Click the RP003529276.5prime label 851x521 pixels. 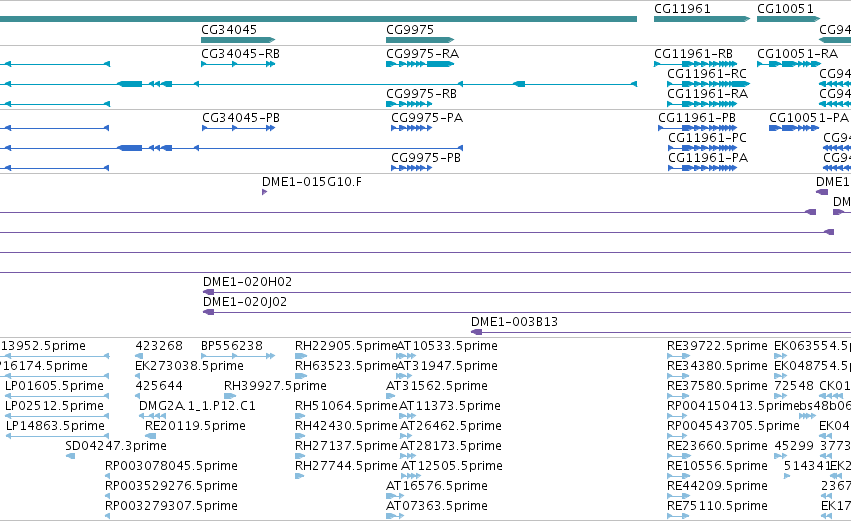(x=171, y=486)
